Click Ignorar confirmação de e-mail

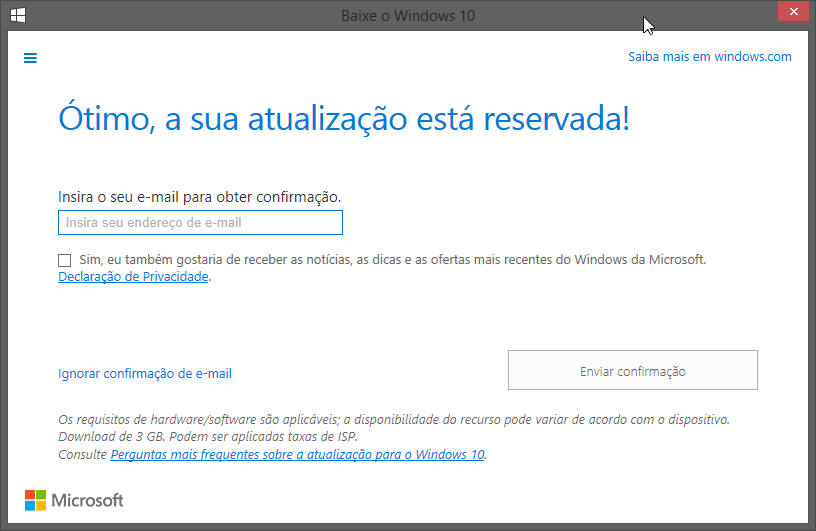tap(145, 373)
